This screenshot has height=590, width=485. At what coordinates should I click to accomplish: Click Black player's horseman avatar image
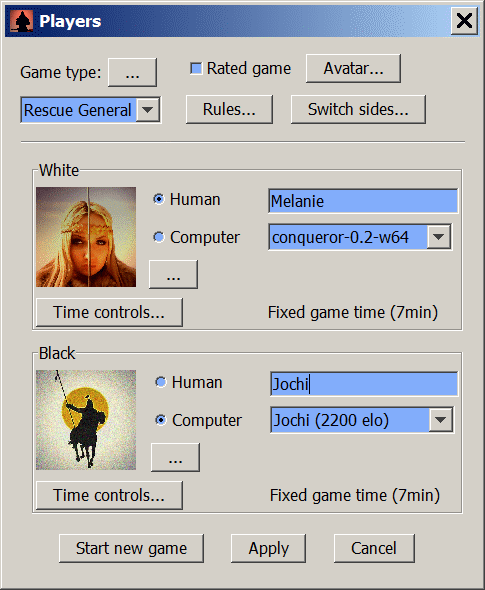coord(86,420)
